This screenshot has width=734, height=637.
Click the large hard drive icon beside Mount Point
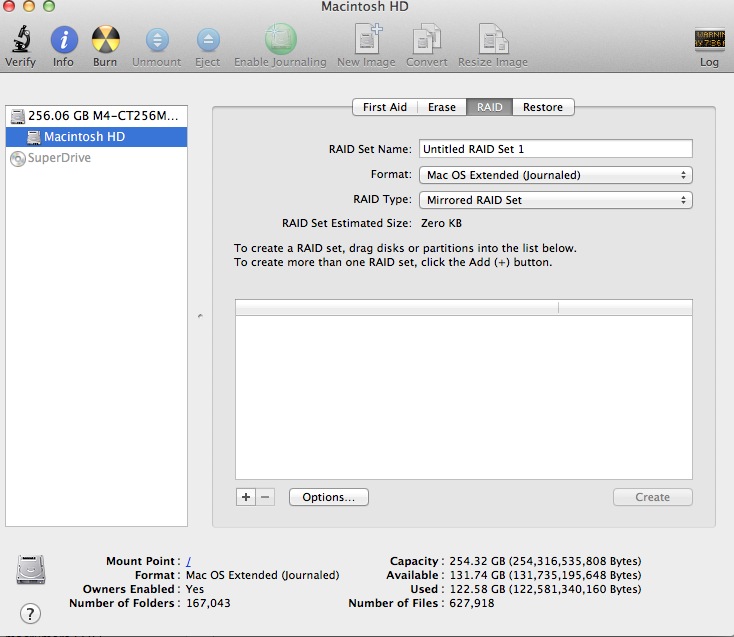click(31, 569)
